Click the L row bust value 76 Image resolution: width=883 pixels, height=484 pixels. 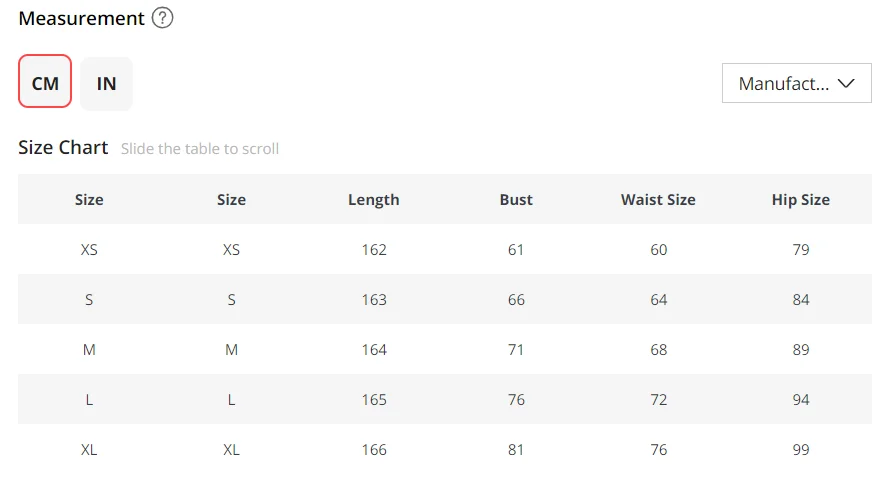click(516, 399)
